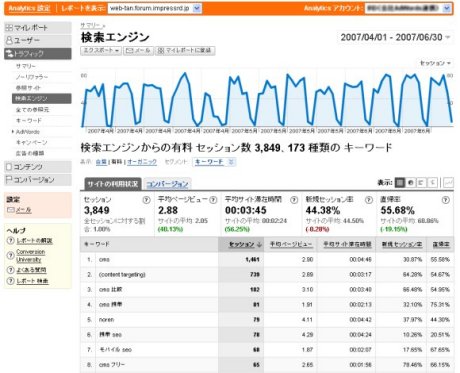Click help icon in 新規セッション率 summary card
Image resolution: width=460 pixels, height=373 pixels.
tap(368, 200)
